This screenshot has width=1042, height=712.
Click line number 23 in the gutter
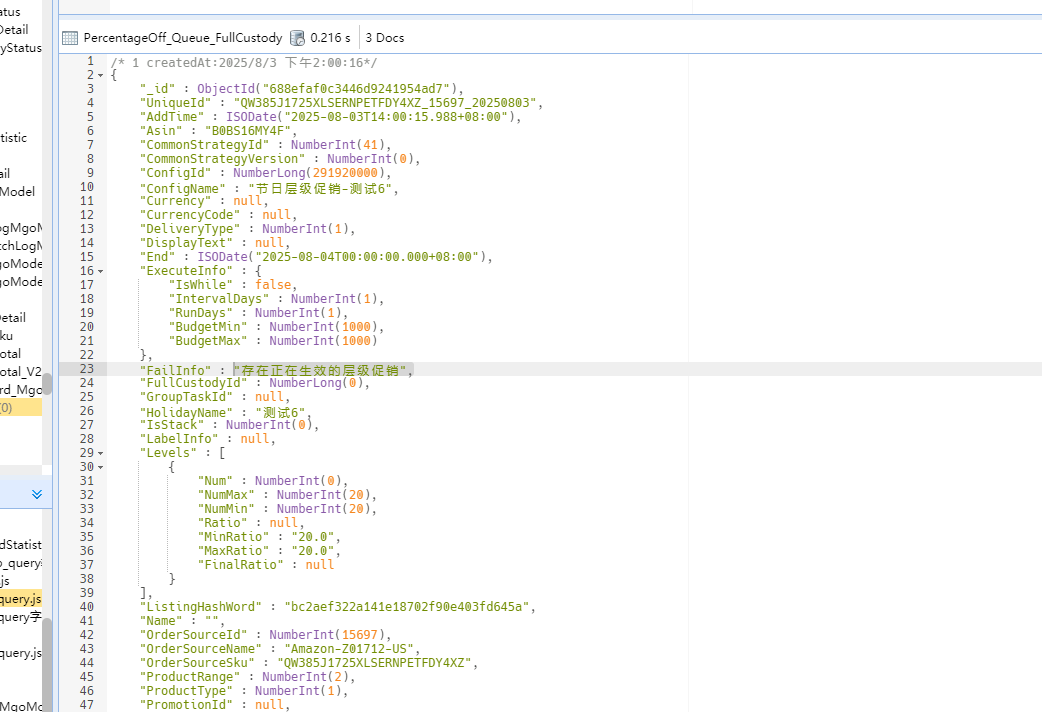tap(86, 369)
